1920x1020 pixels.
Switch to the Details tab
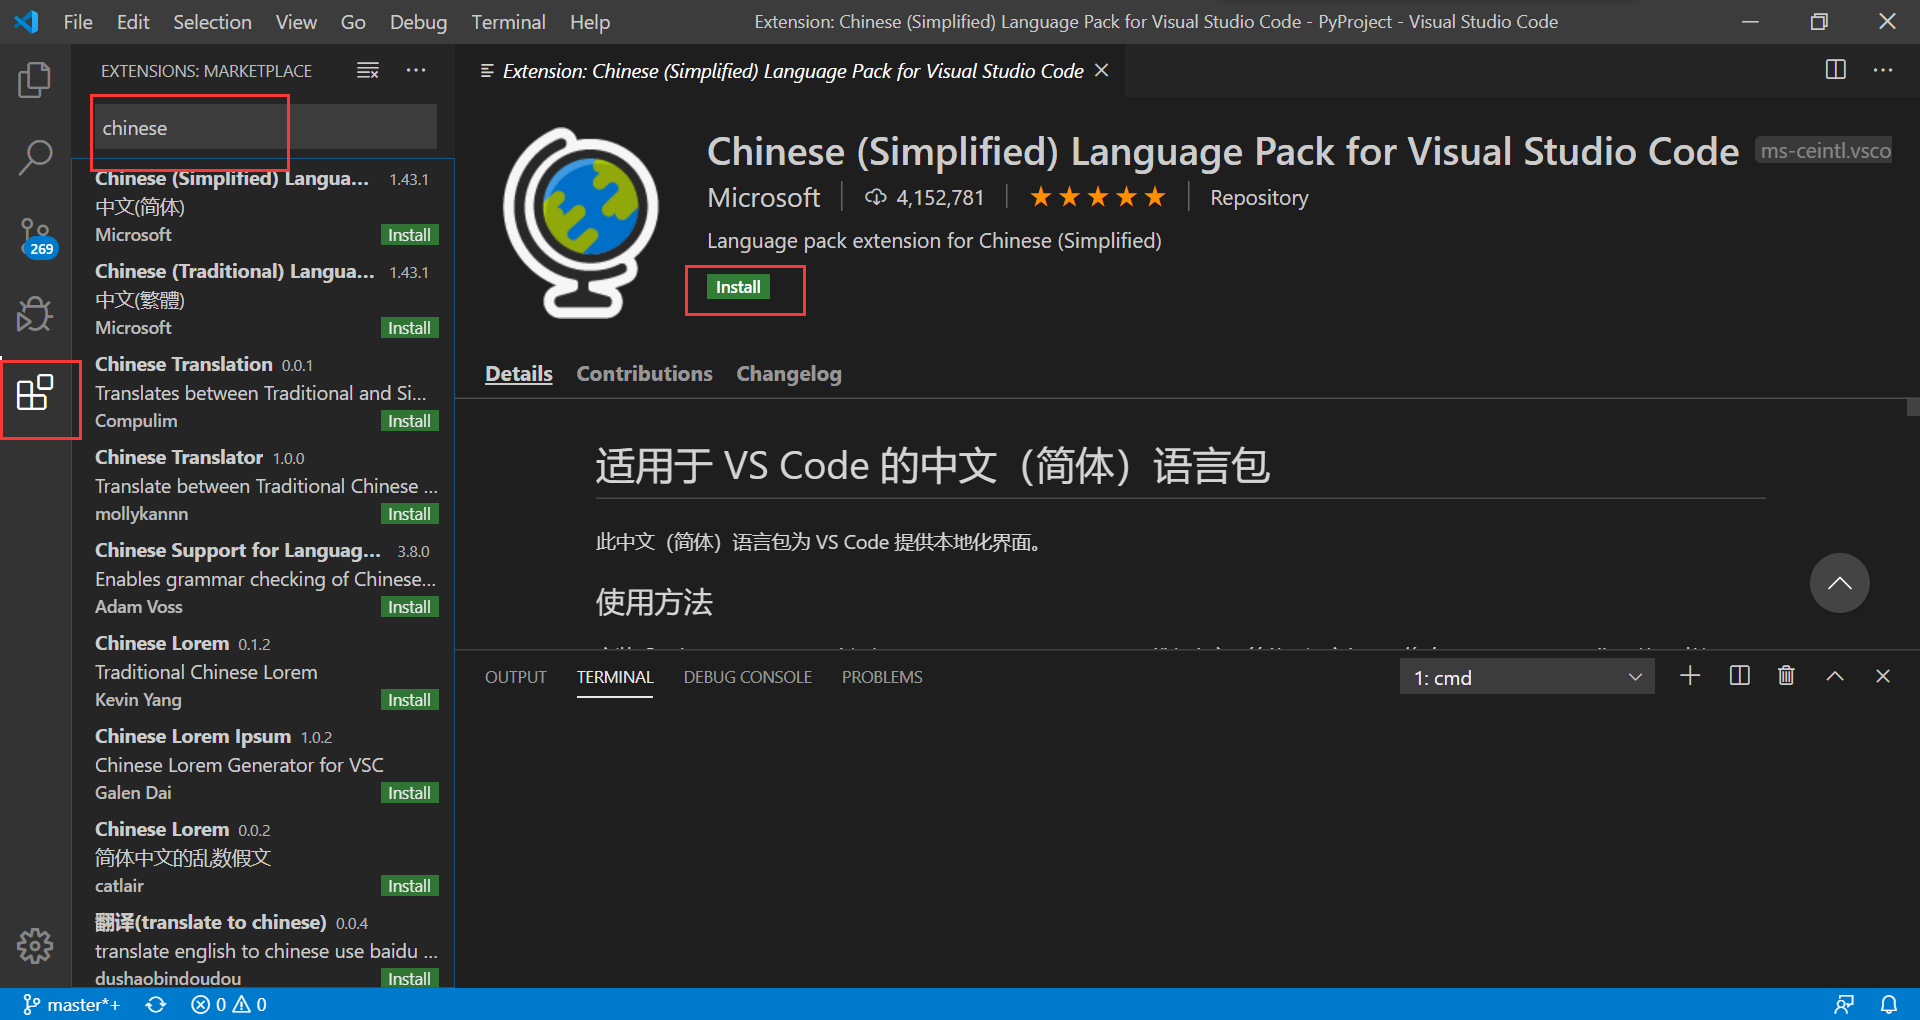519,373
